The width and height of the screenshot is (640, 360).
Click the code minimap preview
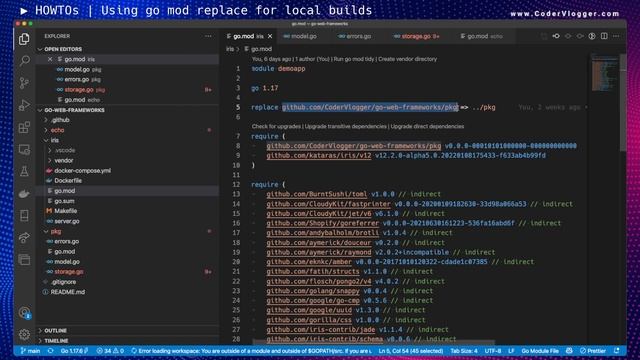(x=604, y=73)
